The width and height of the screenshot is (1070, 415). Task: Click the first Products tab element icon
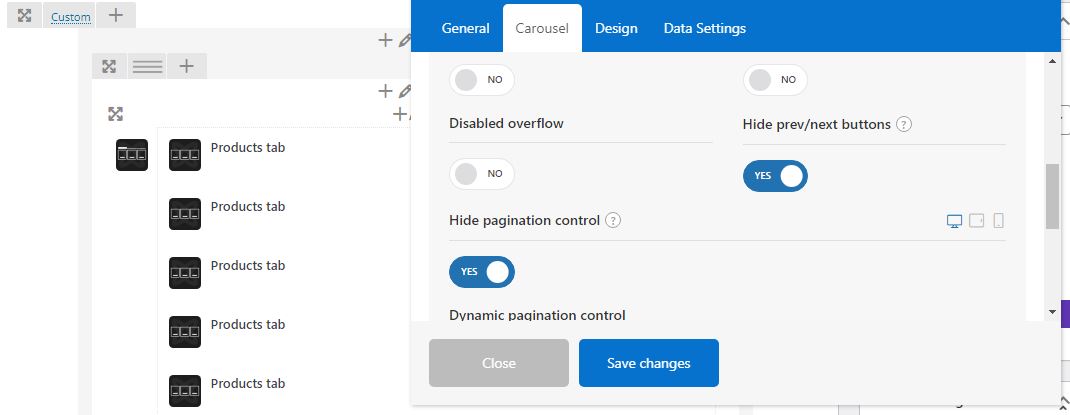point(185,155)
